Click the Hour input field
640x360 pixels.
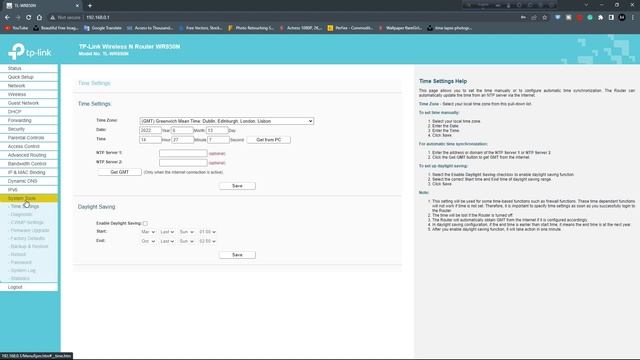[x=150, y=140]
